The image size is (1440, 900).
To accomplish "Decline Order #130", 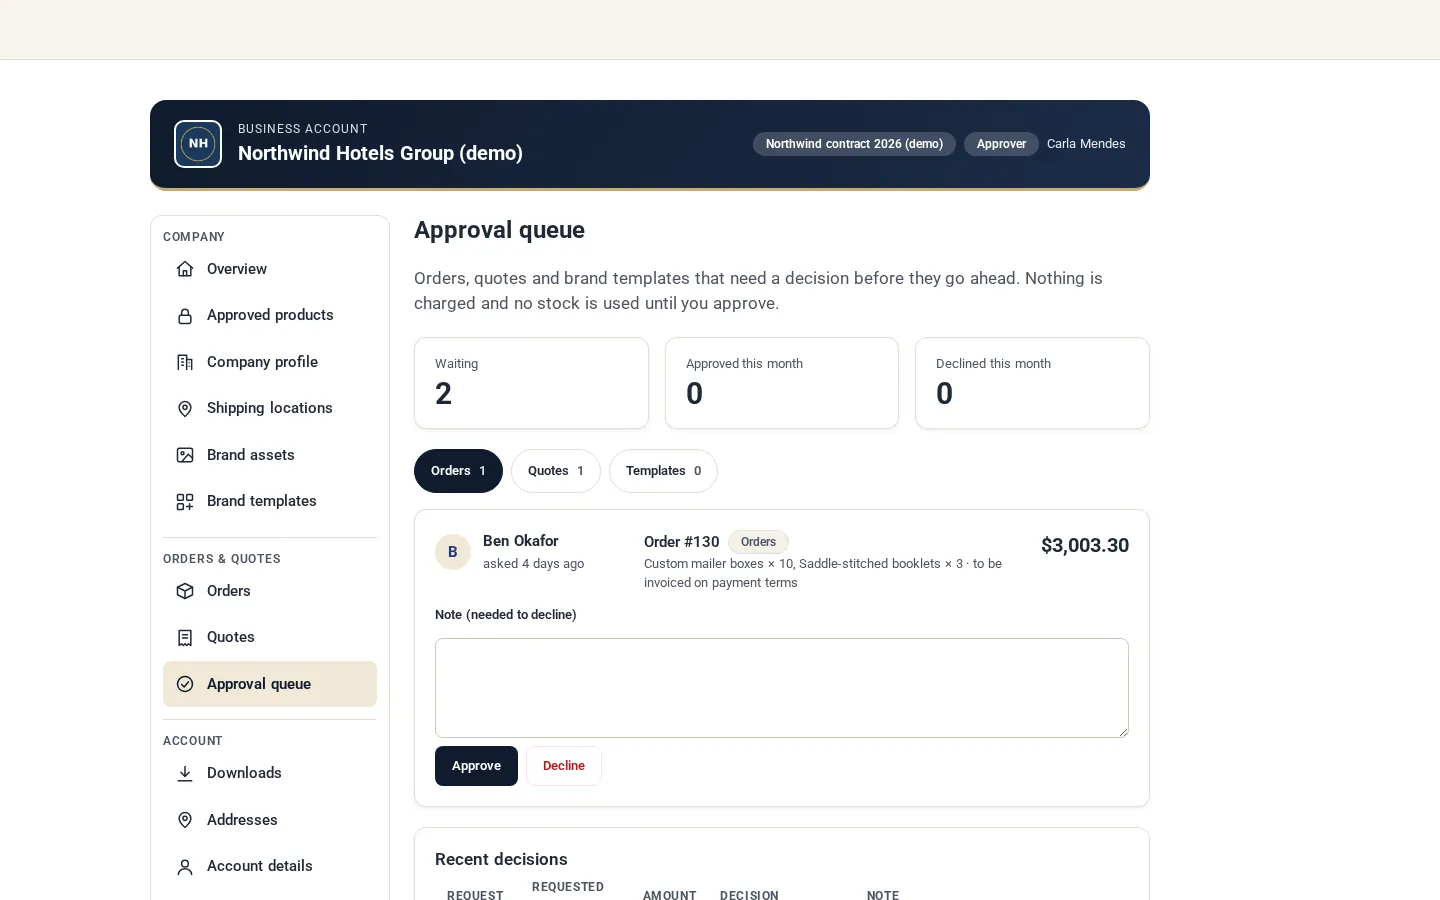I will tap(564, 766).
